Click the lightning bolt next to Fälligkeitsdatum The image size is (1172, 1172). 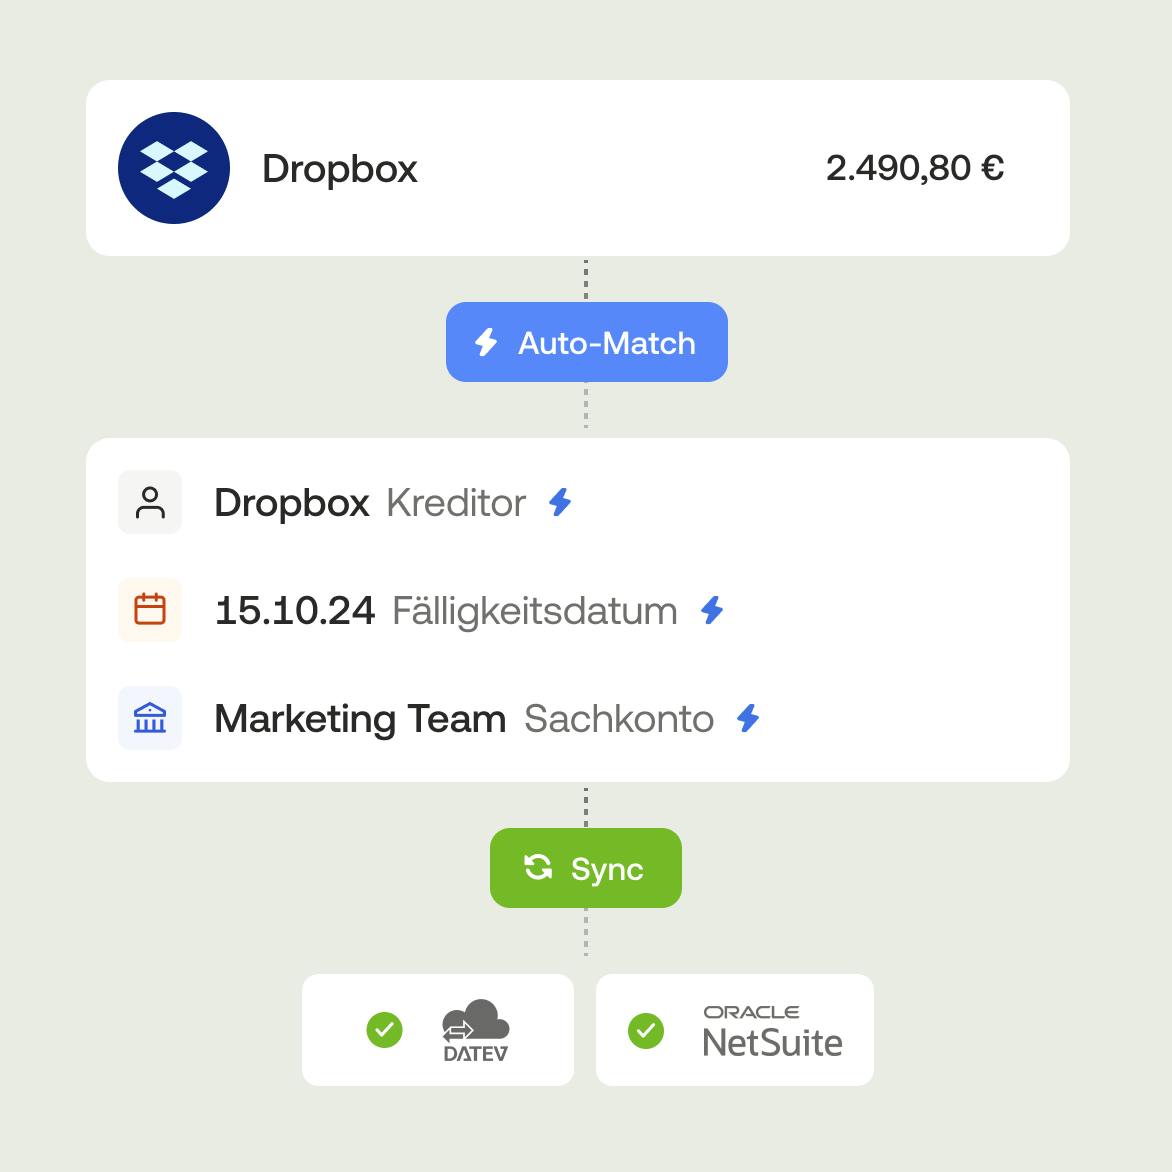point(712,610)
